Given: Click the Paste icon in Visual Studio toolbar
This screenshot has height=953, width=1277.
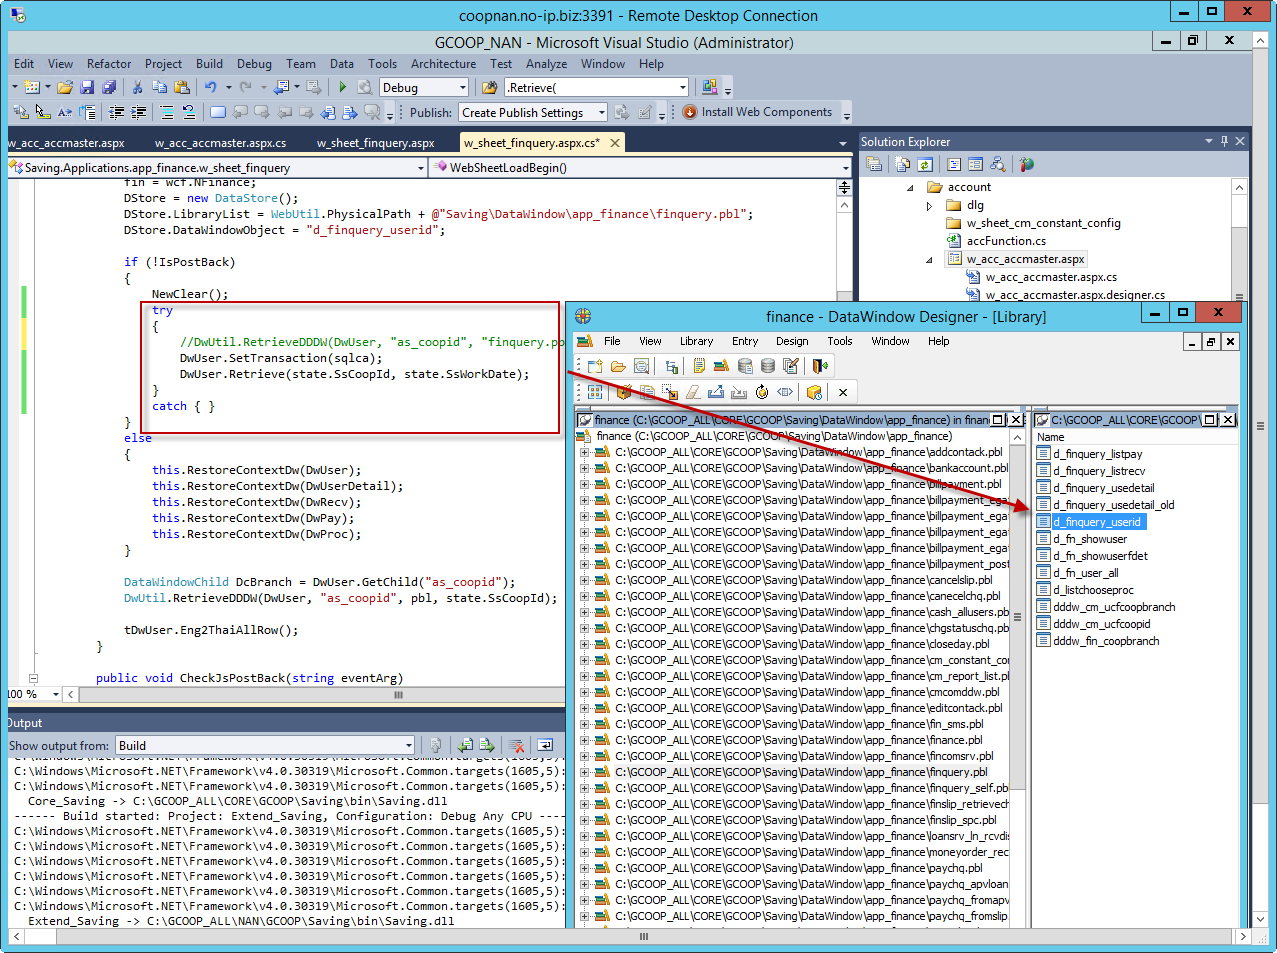Looking at the screenshot, I should pos(182,88).
